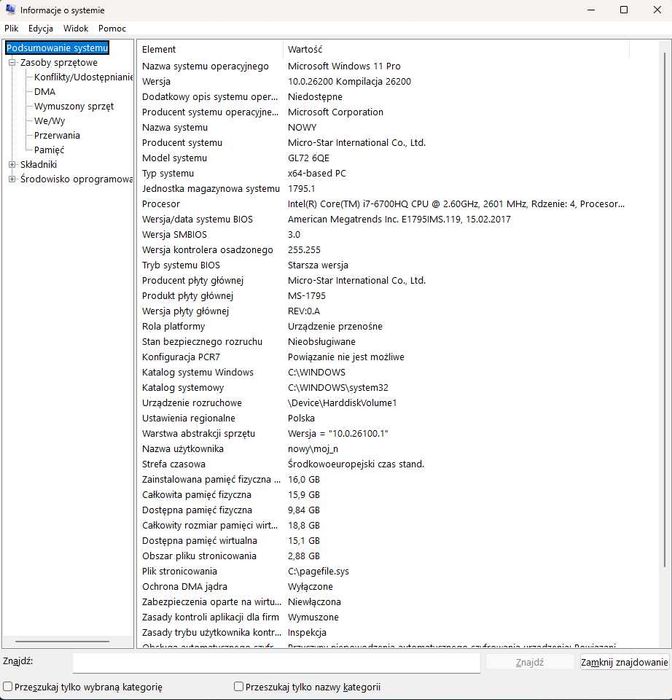The width and height of the screenshot is (672, 700).
Task: Click the Producent systemu row label
Action: click(182, 143)
